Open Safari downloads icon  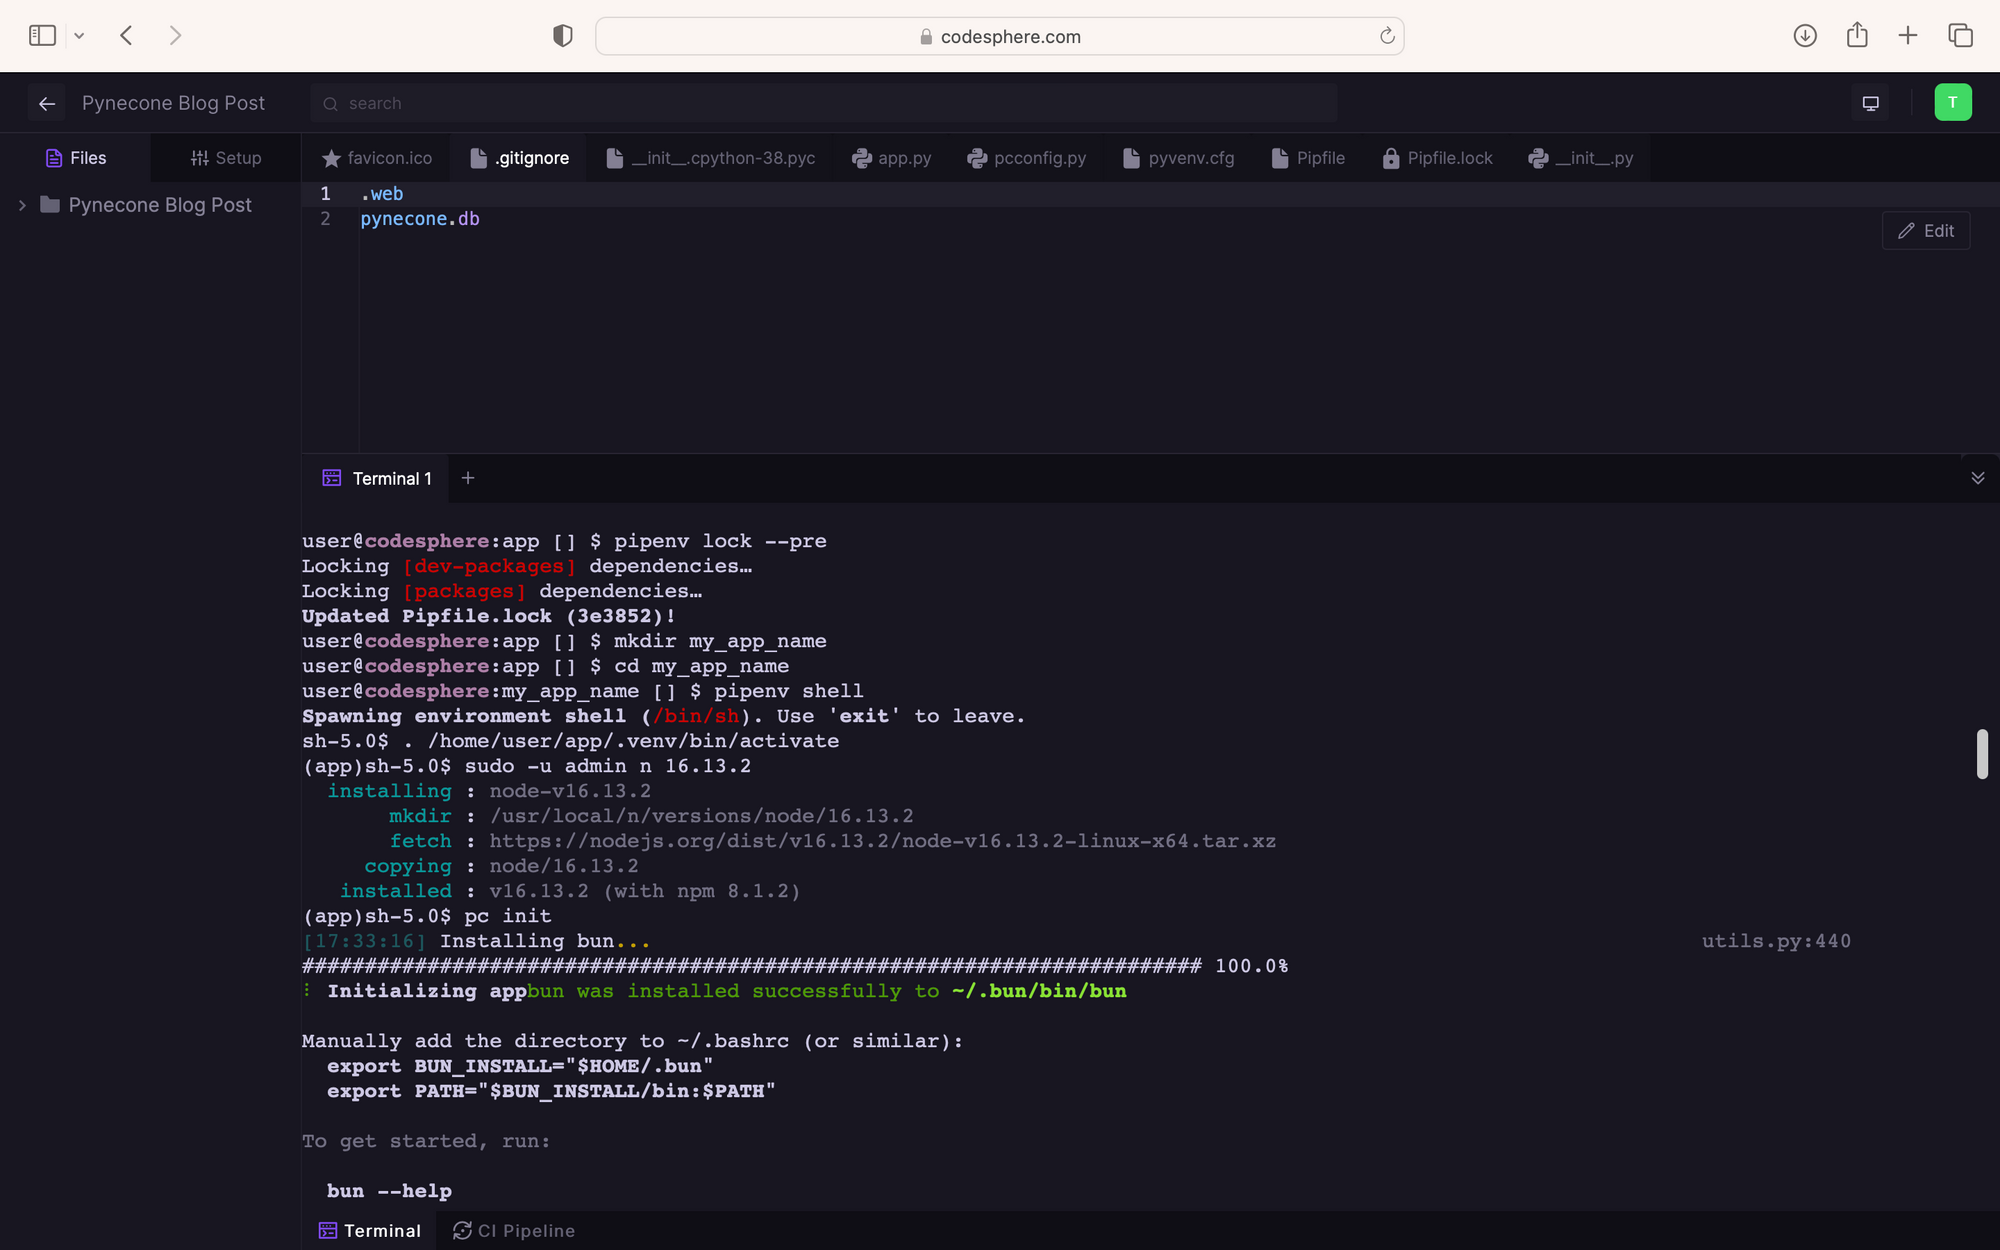[x=1805, y=36]
